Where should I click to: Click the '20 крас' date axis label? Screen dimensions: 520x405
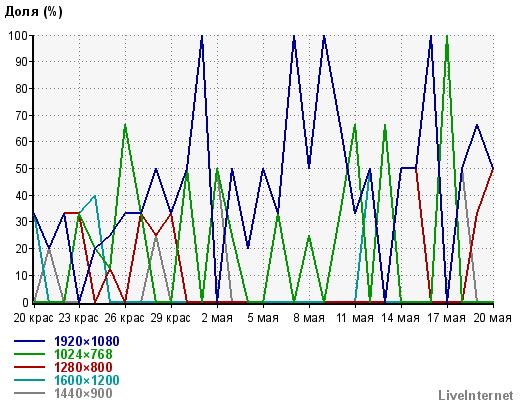(33, 318)
